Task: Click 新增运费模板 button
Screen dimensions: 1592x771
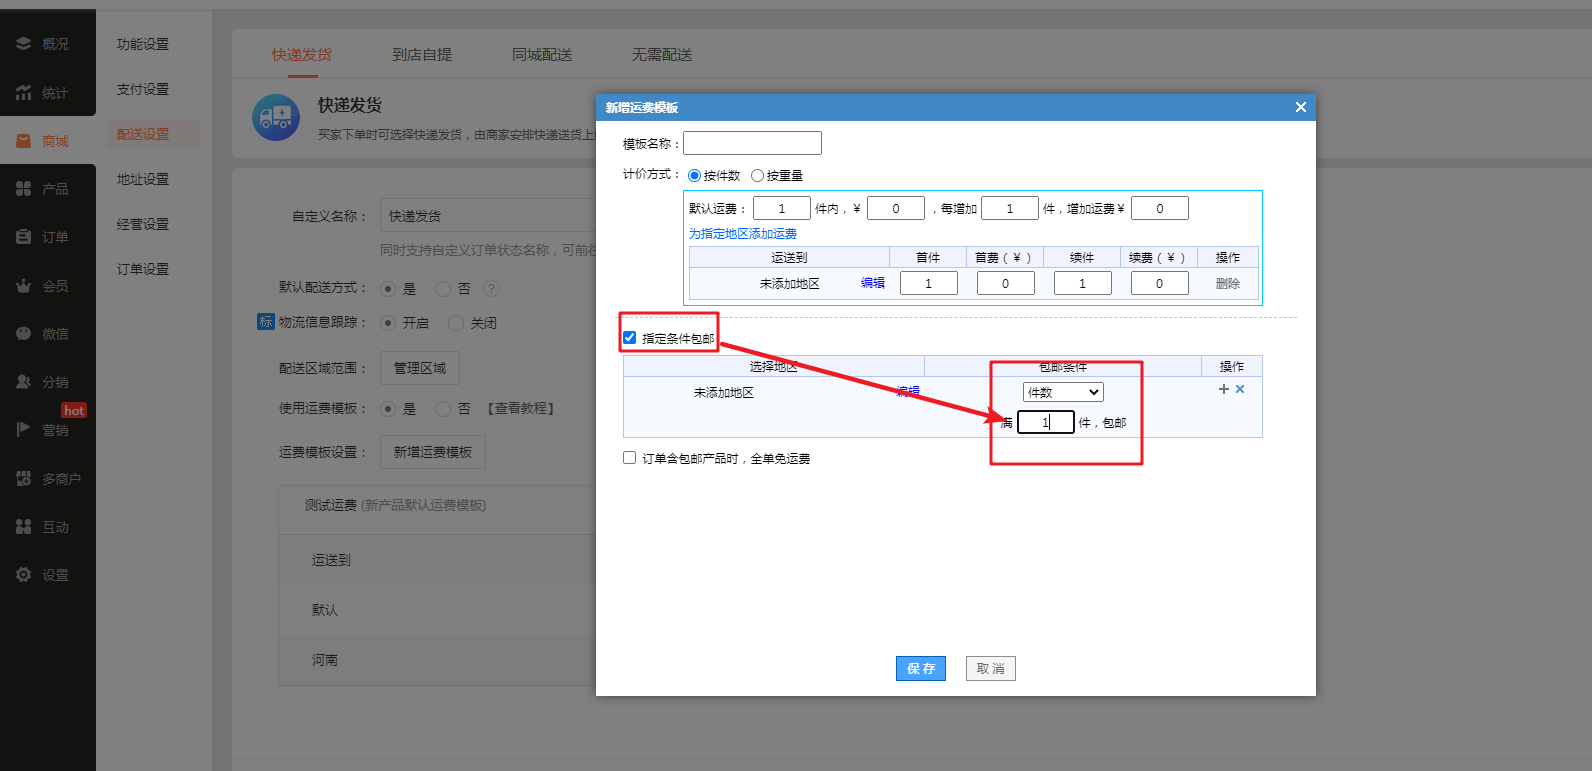Action: pos(433,452)
